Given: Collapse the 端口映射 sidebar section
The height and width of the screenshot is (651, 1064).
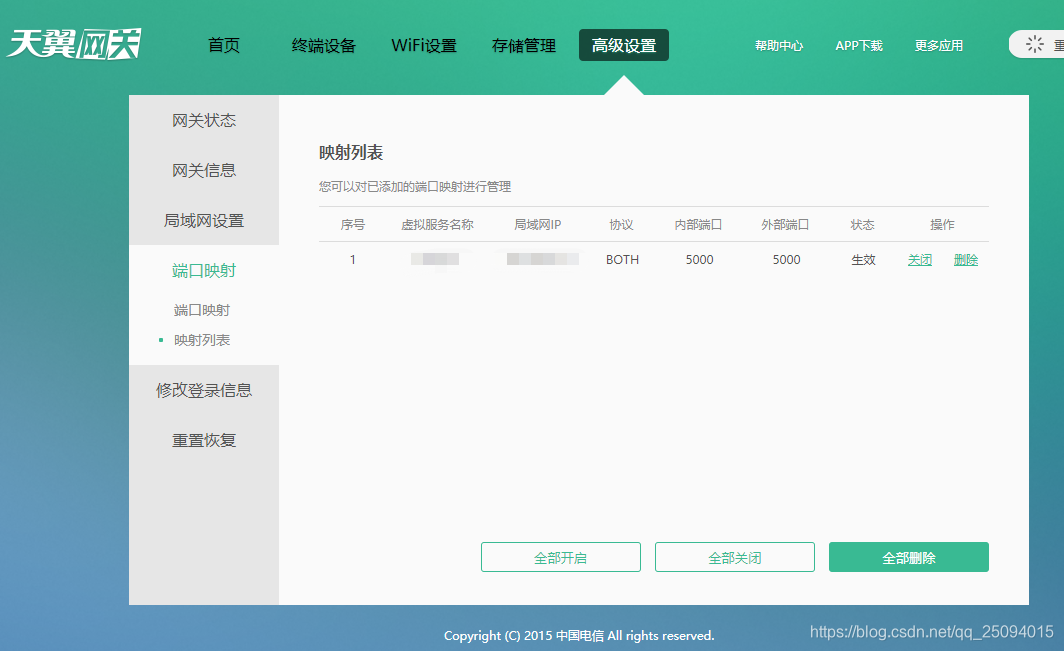Looking at the screenshot, I should [204, 270].
